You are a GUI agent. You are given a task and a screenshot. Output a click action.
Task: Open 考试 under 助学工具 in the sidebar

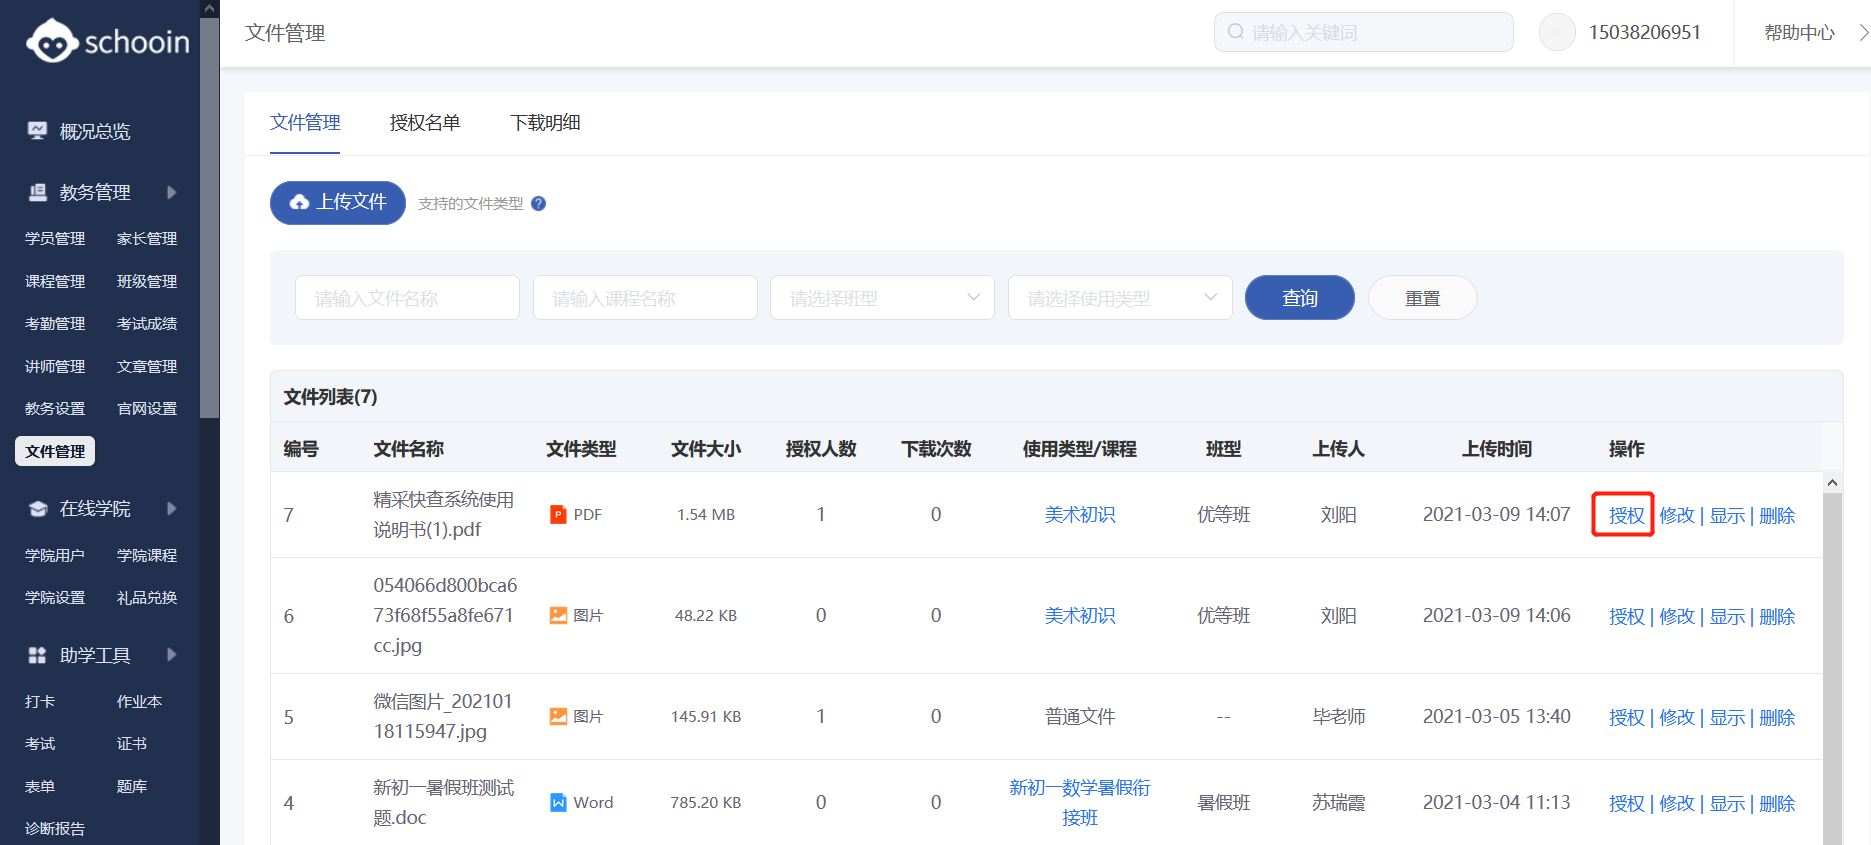point(40,743)
